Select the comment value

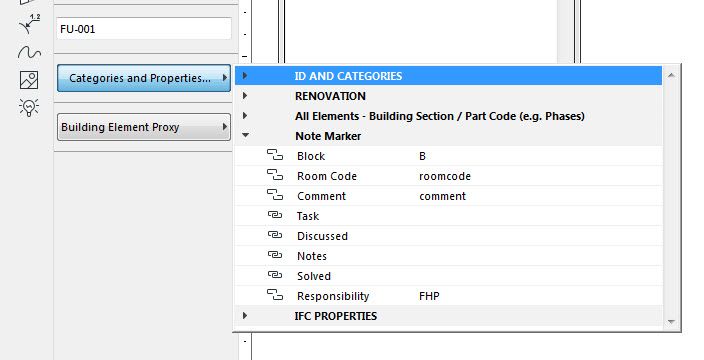coord(443,196)
